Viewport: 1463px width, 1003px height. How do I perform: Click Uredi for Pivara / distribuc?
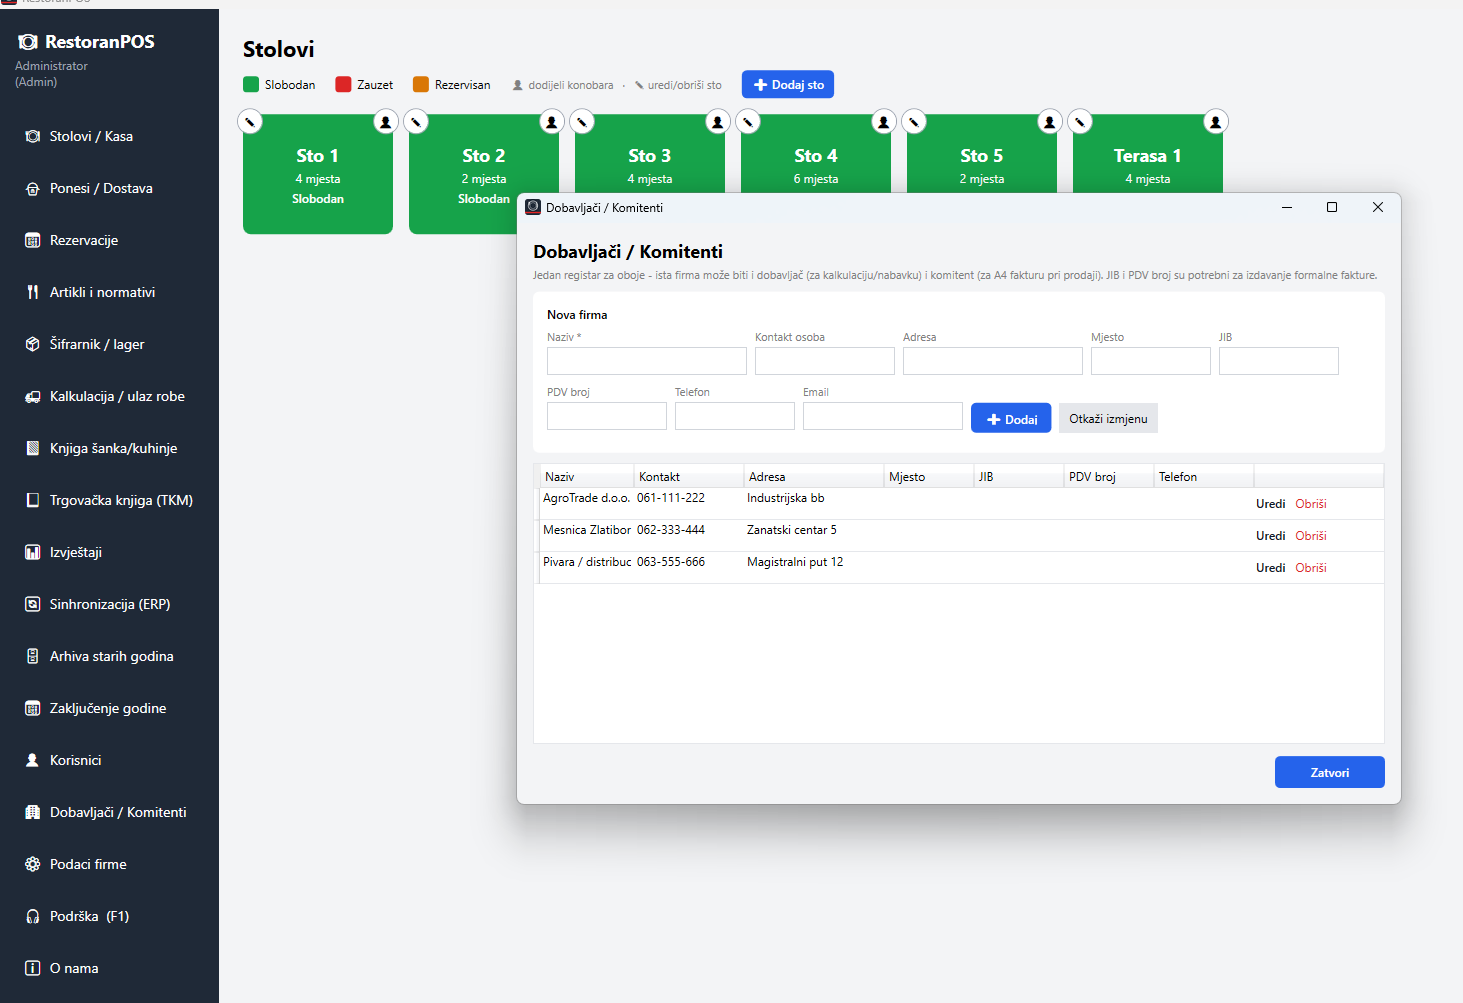tap(1271, 568)
